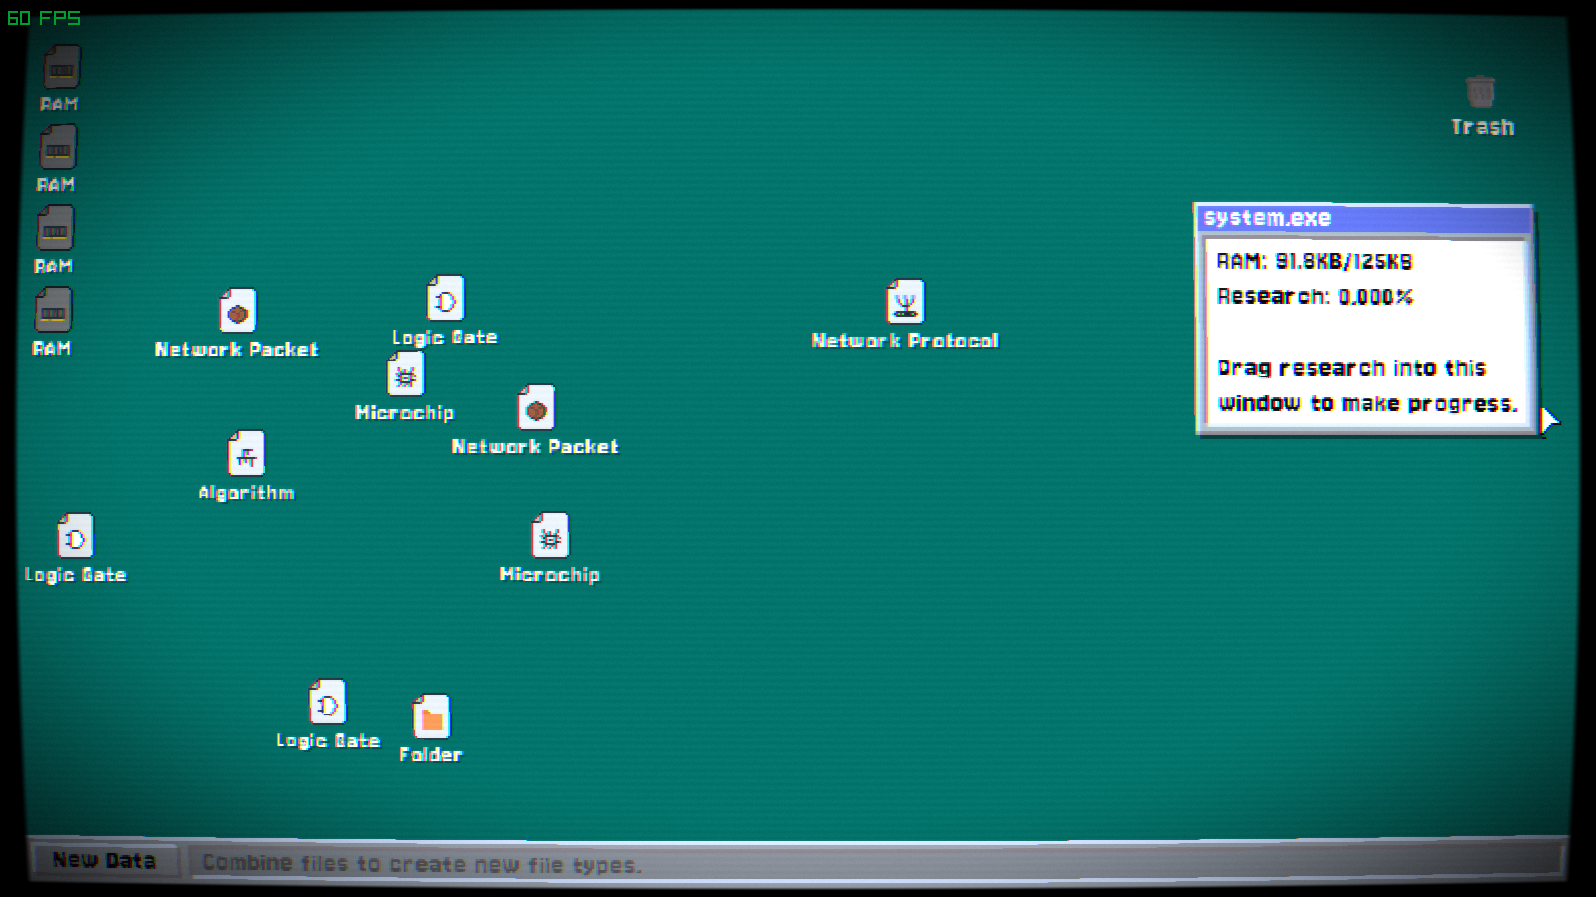Select the Logic Gate file beside the Folder
This screenshot has height=897, width=1596.
(x=327, y=703)
